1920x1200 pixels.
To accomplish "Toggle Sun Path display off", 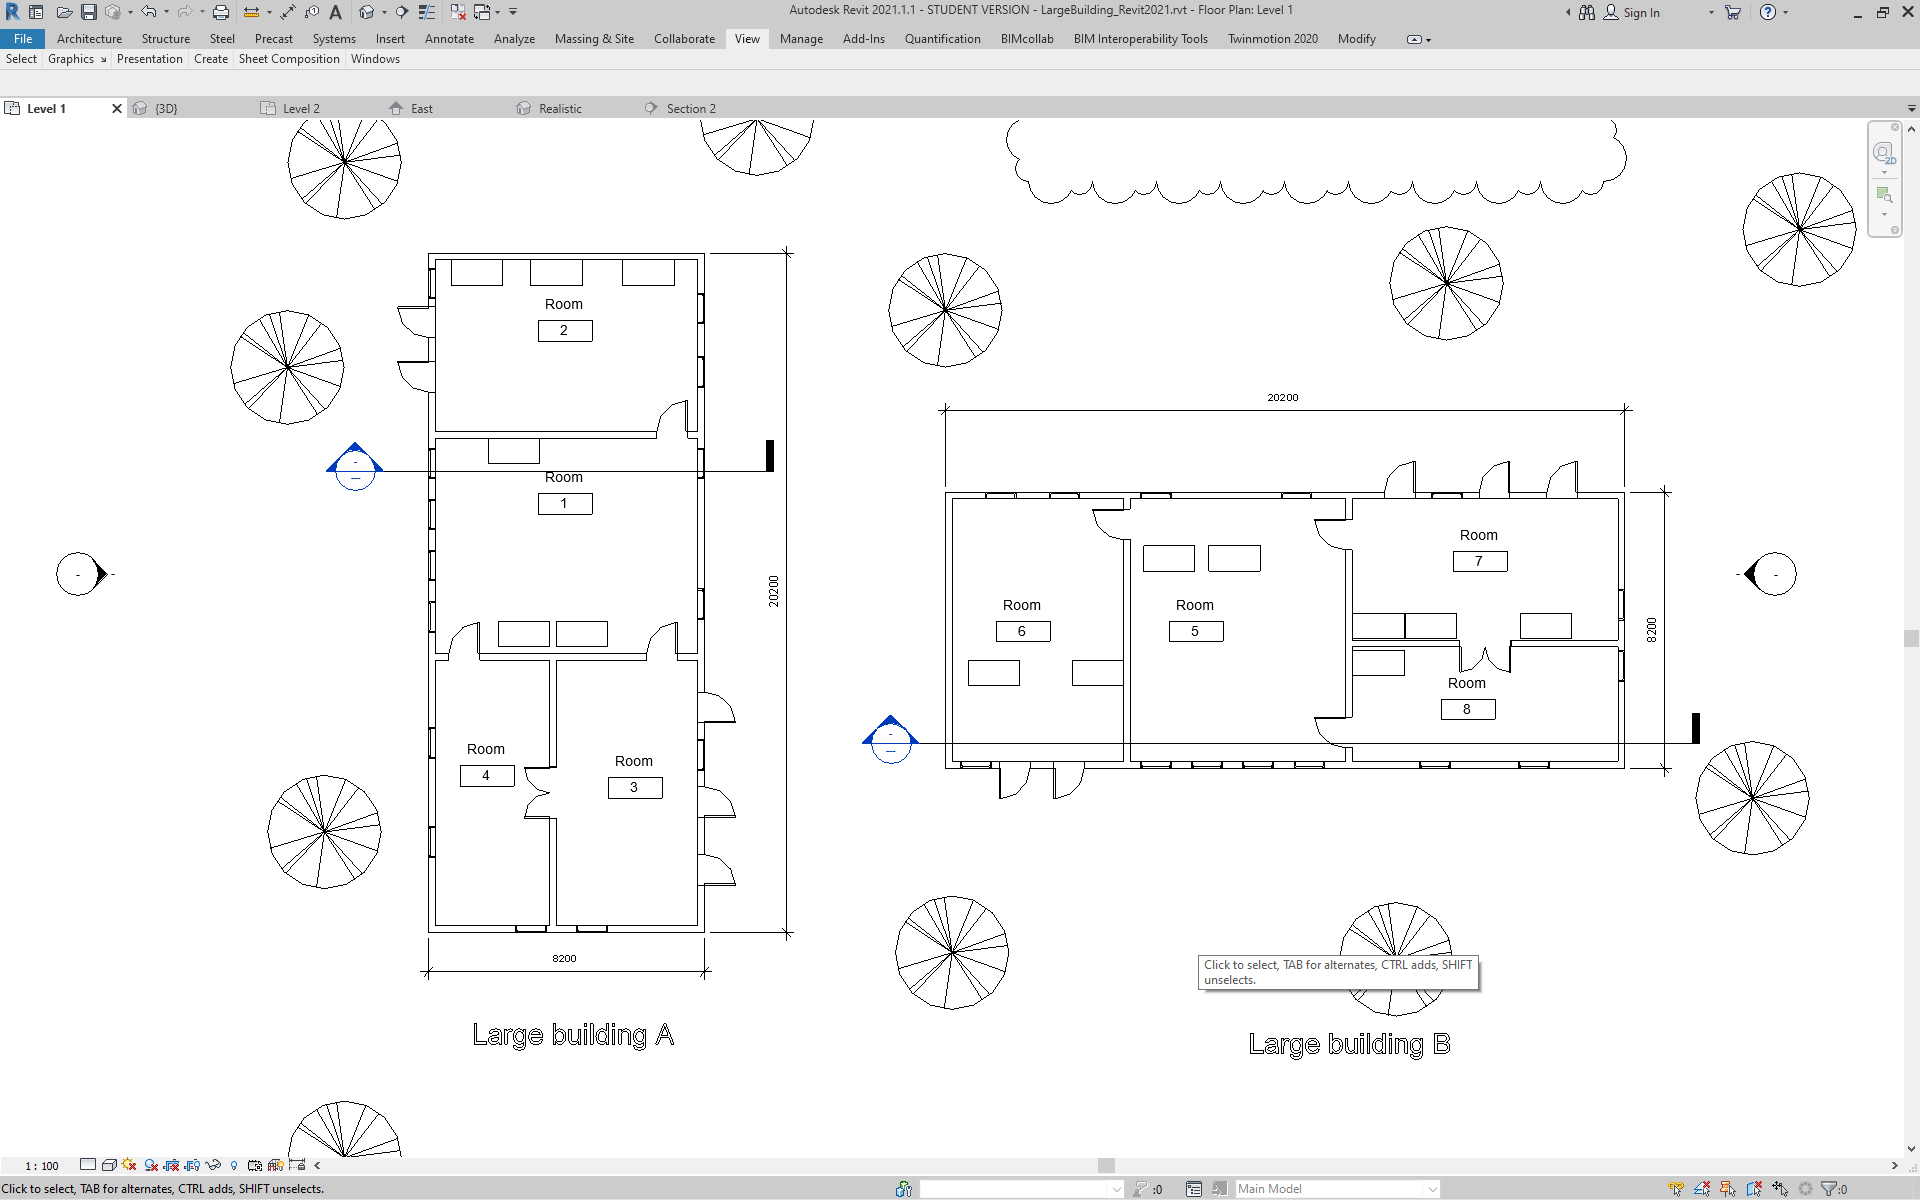I will [128, 1165].
